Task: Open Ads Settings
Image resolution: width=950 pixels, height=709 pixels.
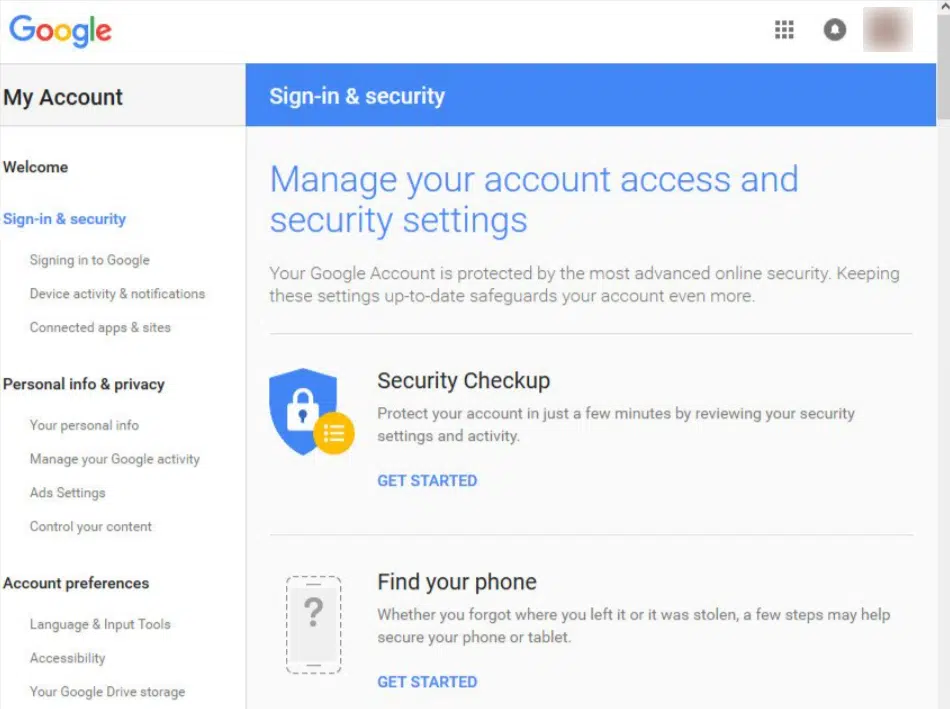Action: click(67, 493)
